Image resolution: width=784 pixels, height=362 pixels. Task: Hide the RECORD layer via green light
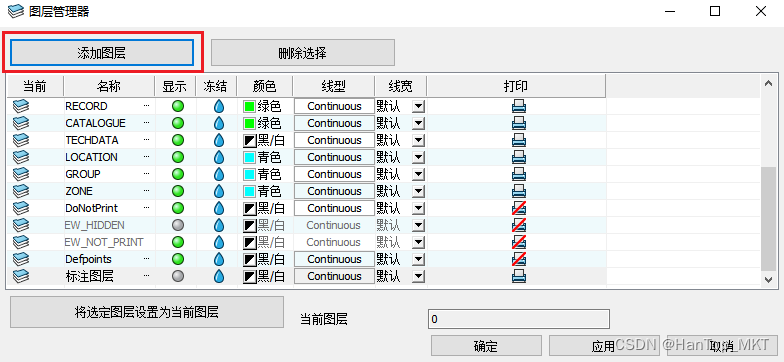click(x=178, y=106)
